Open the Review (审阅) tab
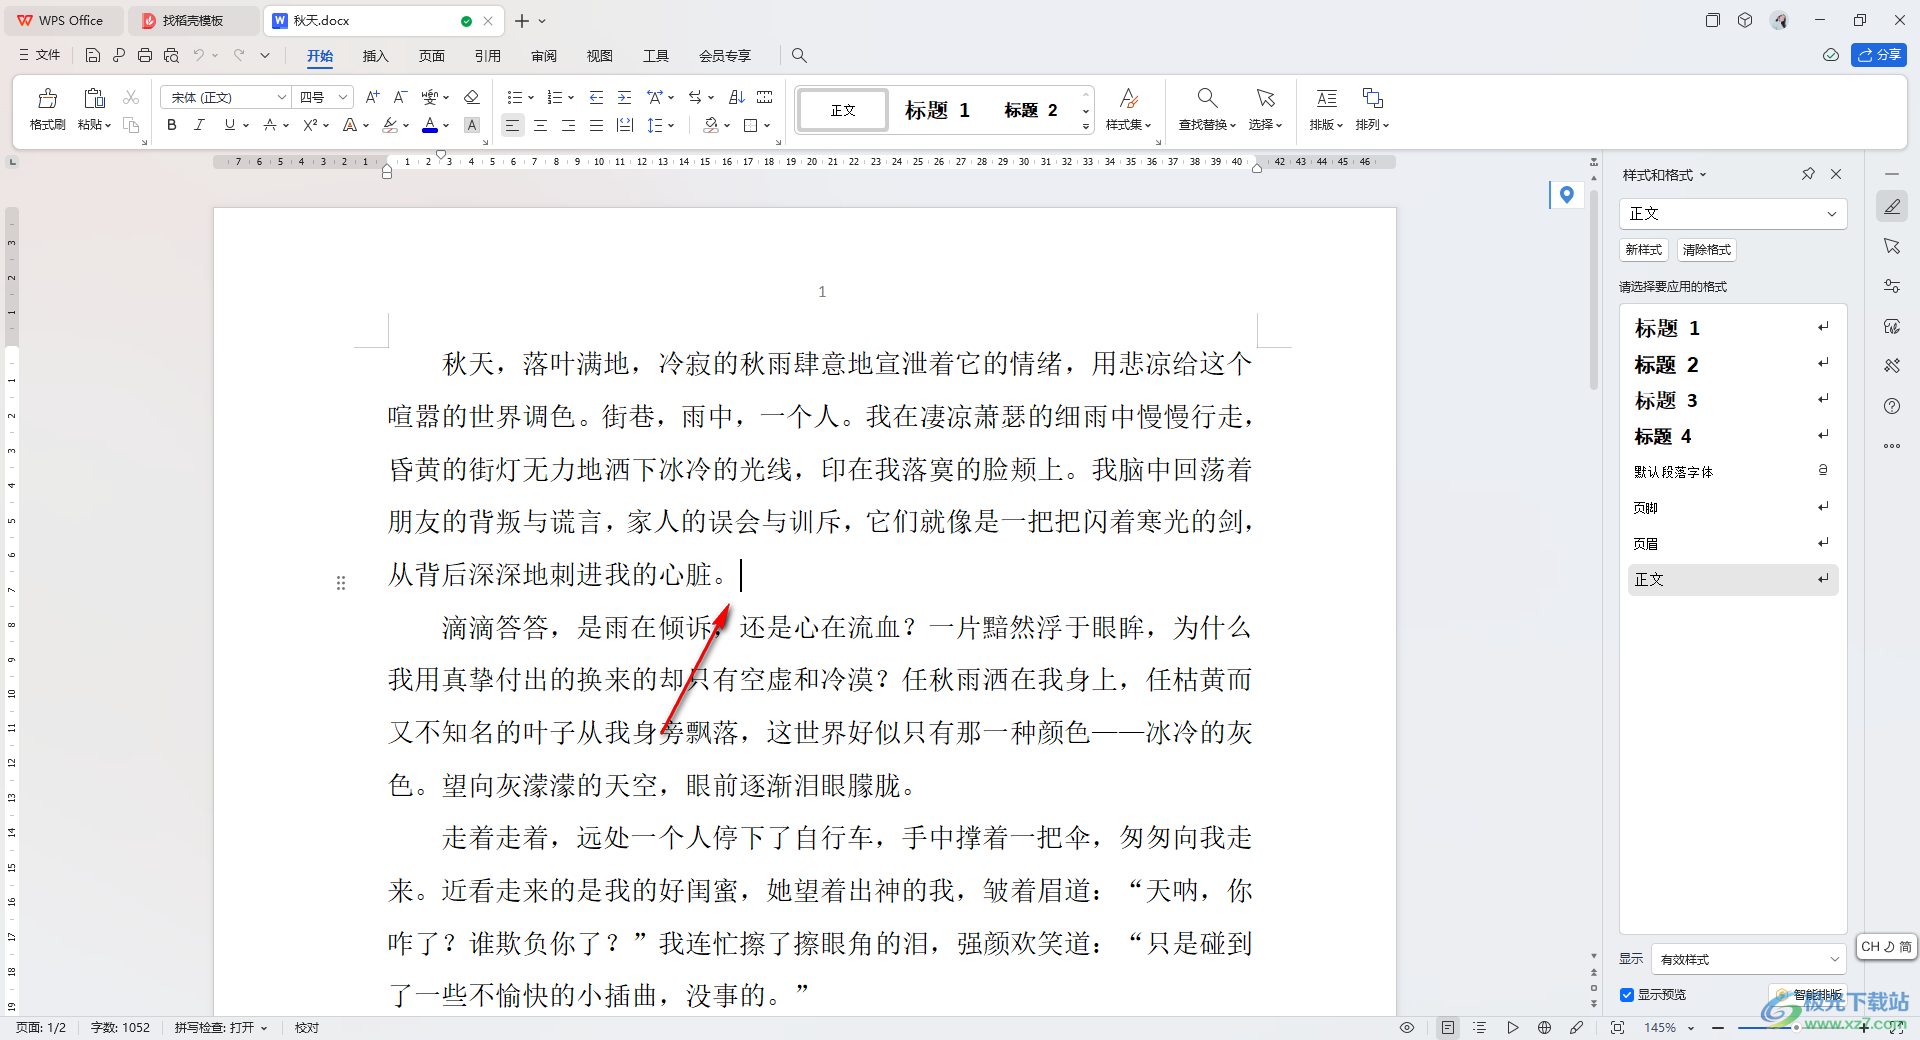Screen dimensions: 1920x1040 click(543, 56)
